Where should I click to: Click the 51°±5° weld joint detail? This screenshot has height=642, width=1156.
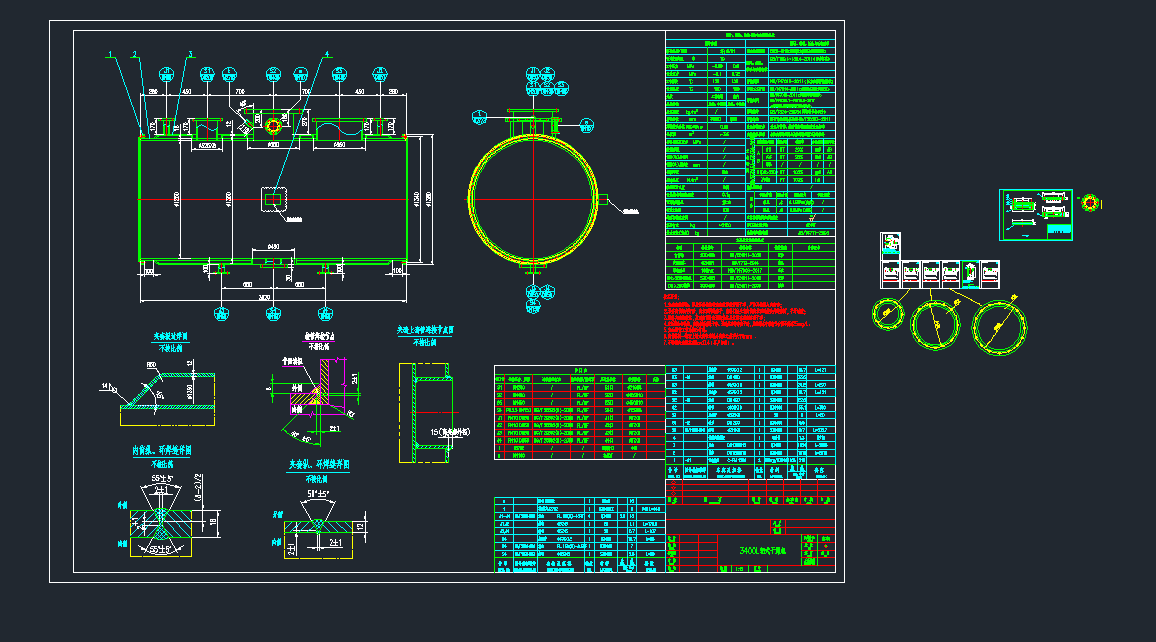click(x=318, y=525)
